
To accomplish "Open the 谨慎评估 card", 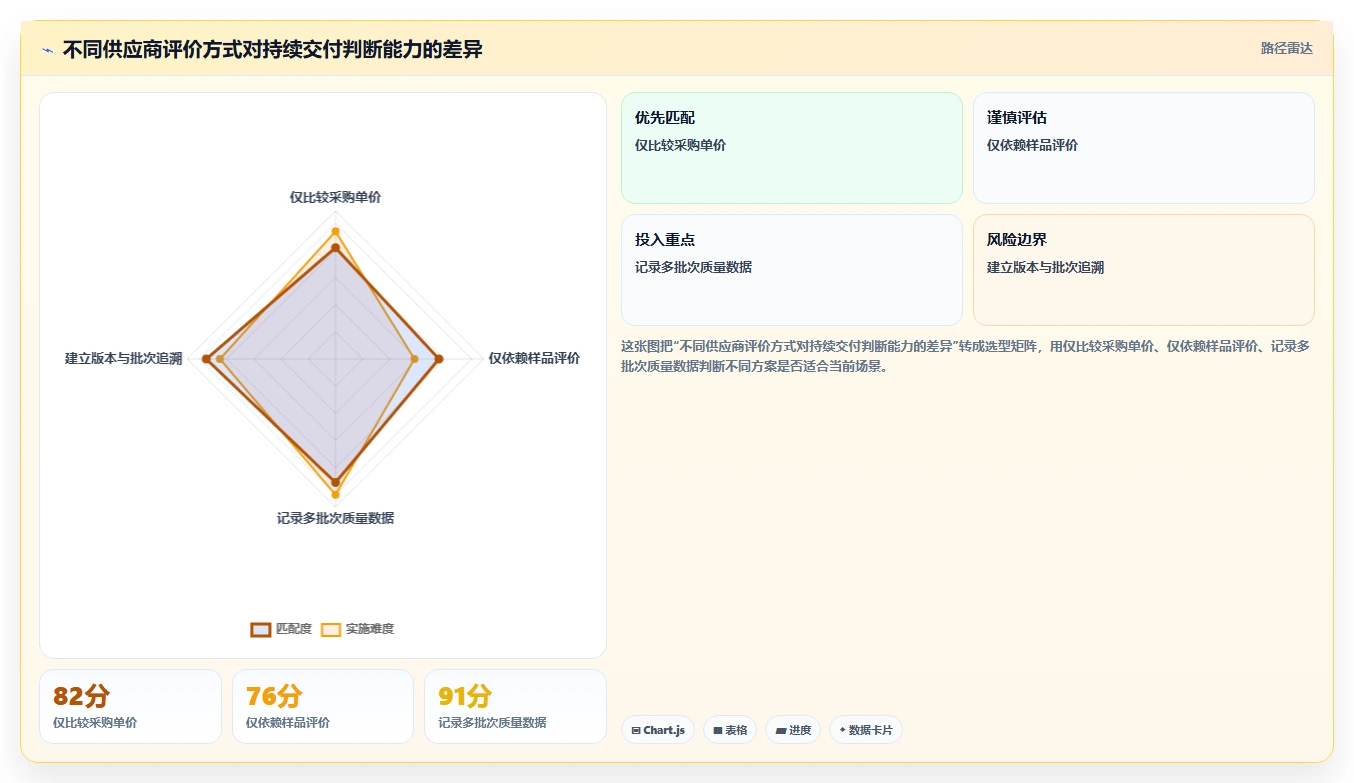I will coord(1144,148).
